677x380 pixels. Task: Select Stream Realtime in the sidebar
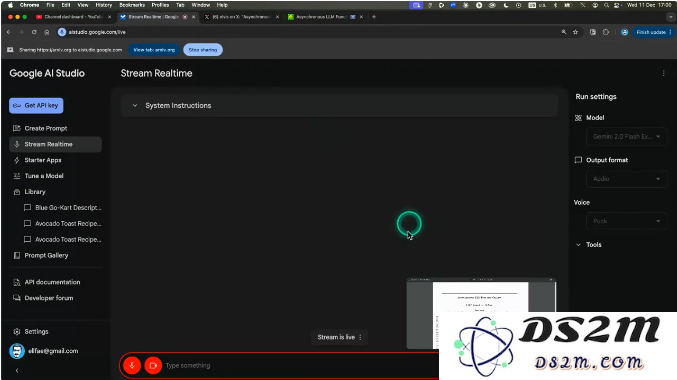(x=55, y=144)
